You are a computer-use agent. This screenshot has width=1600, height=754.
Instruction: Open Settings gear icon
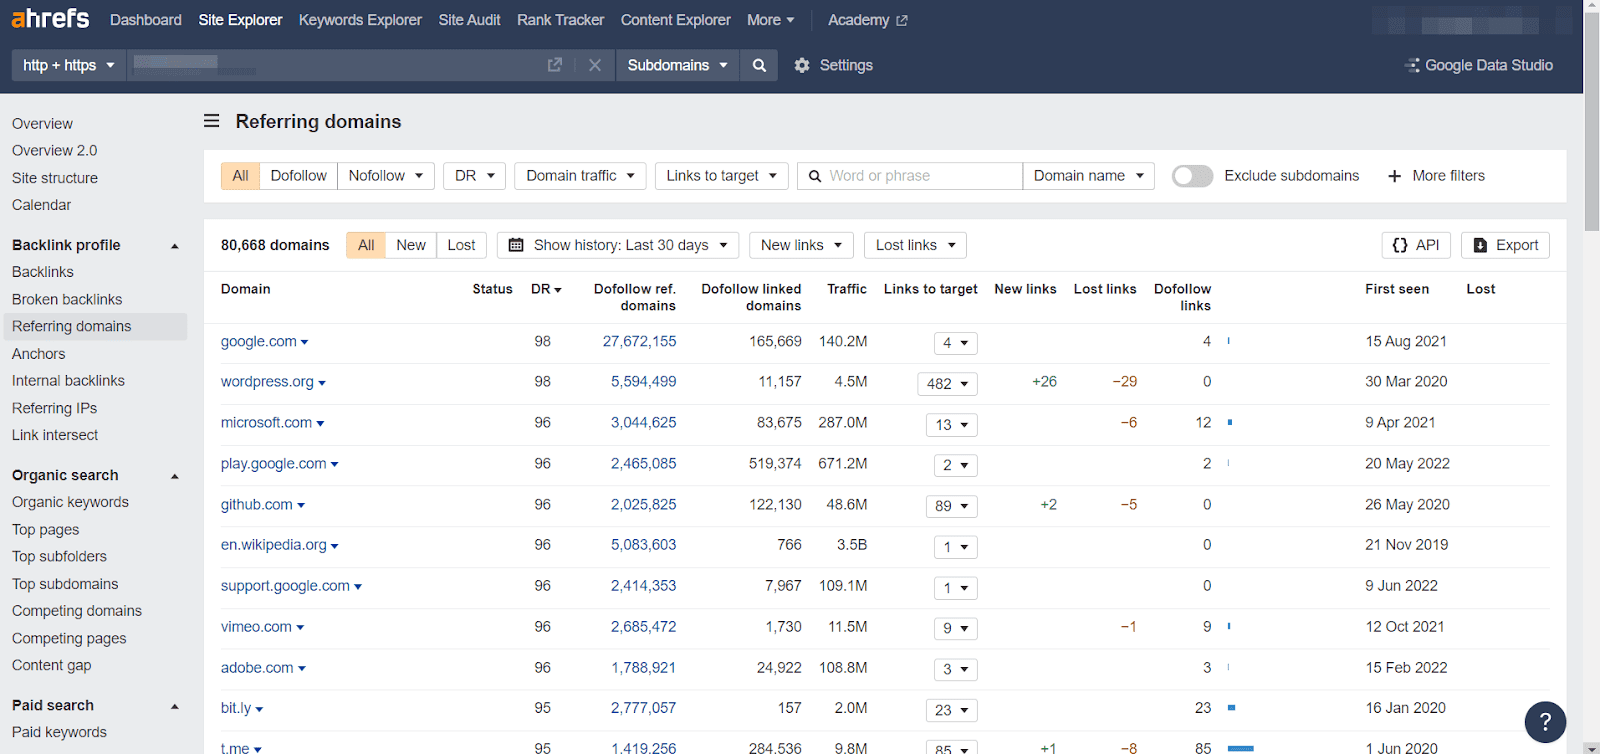(x=802, y=65)
